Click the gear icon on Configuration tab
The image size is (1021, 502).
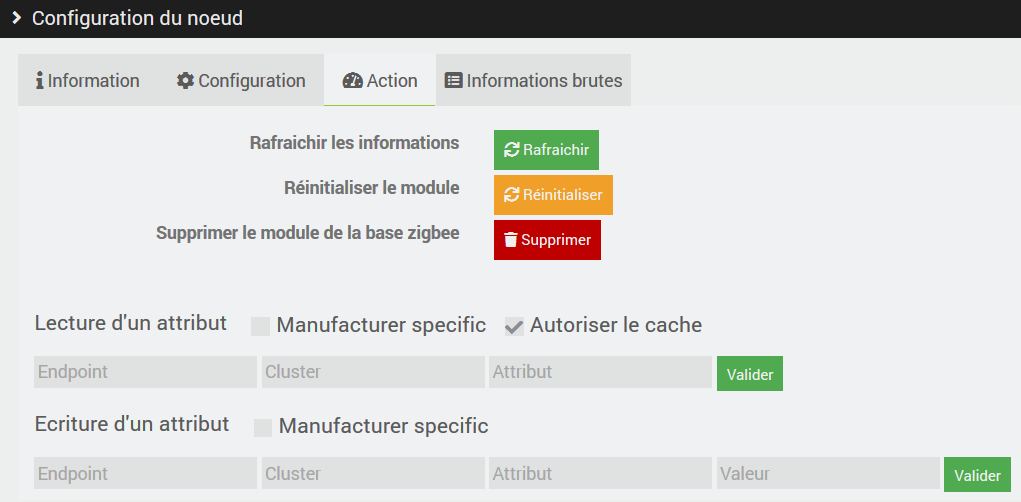pos(186,81)
